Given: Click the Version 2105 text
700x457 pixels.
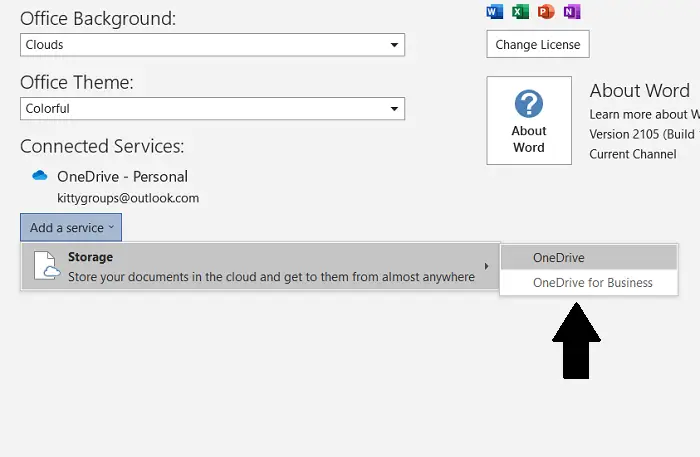Looking at the screenshot, I should click(644, 134).
